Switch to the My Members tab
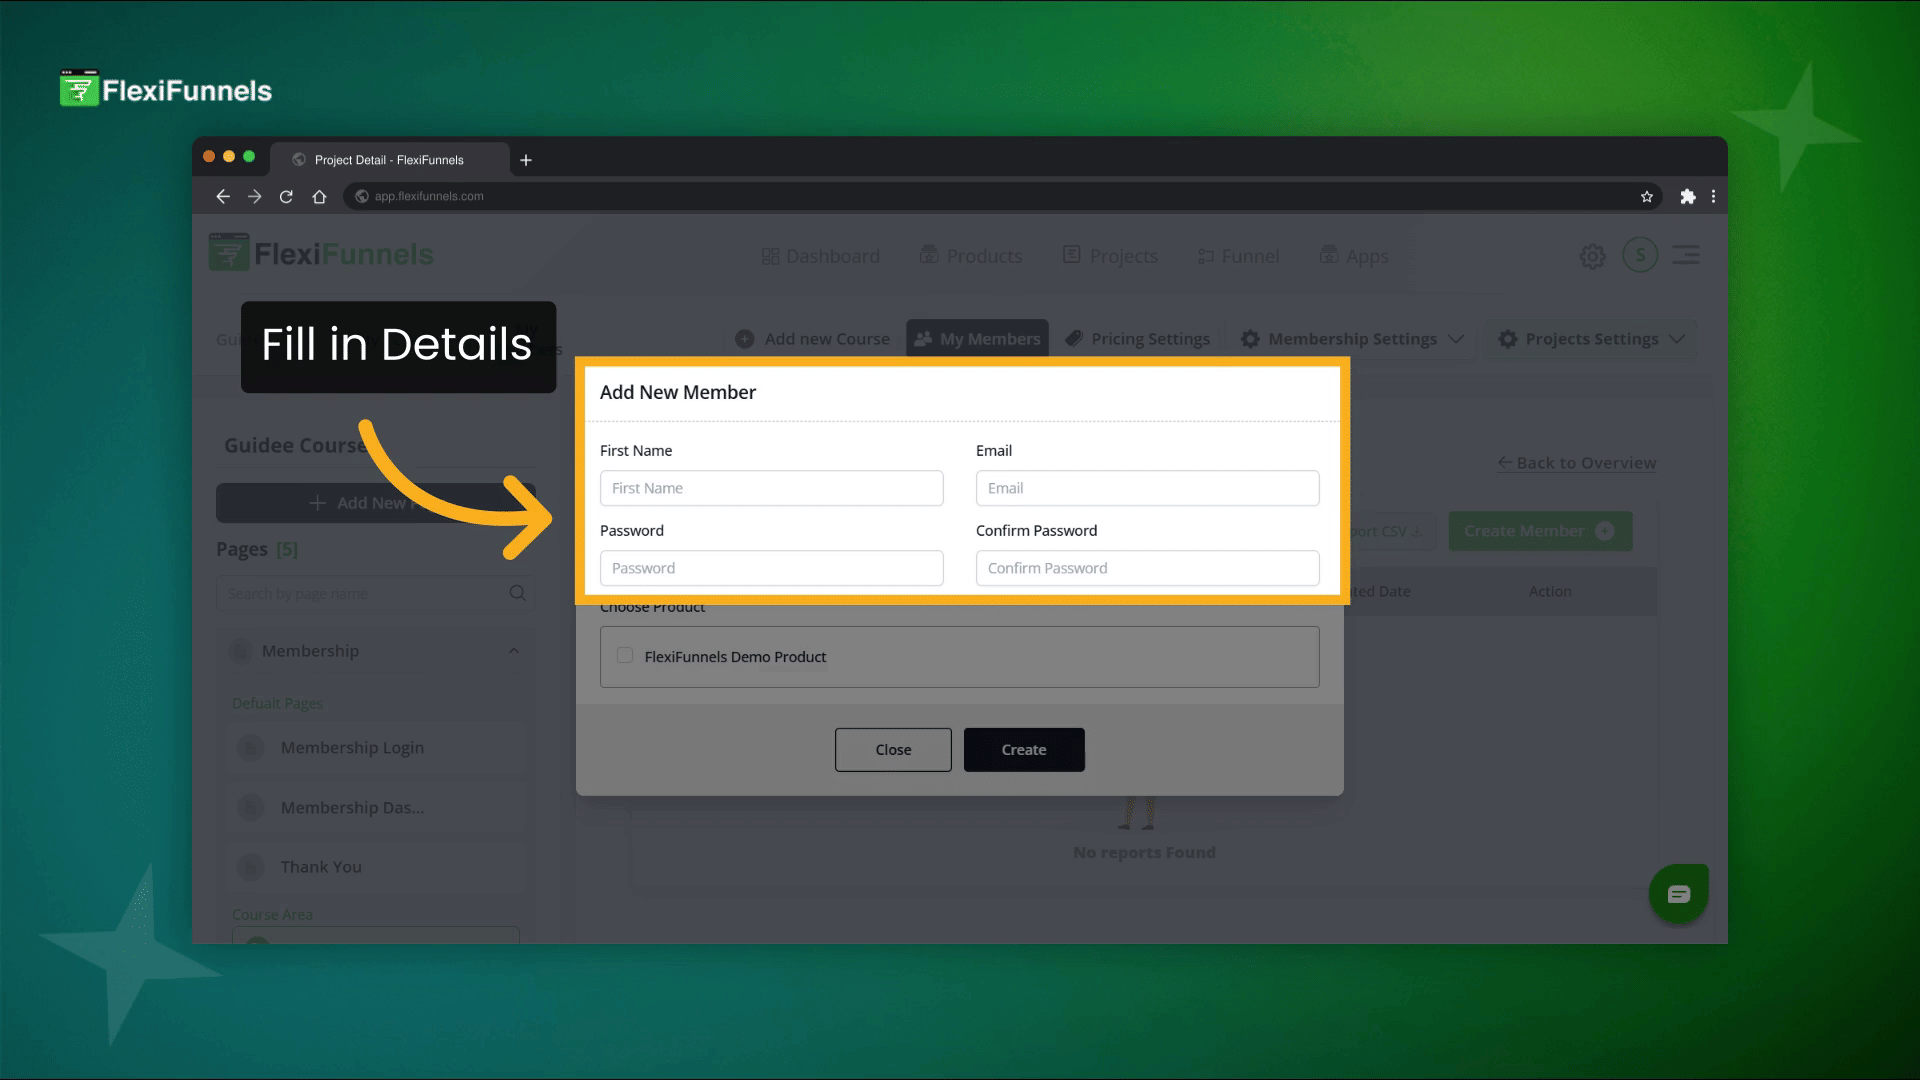This screenshot has height=1080, width=1920. click(x=977, y=339)
